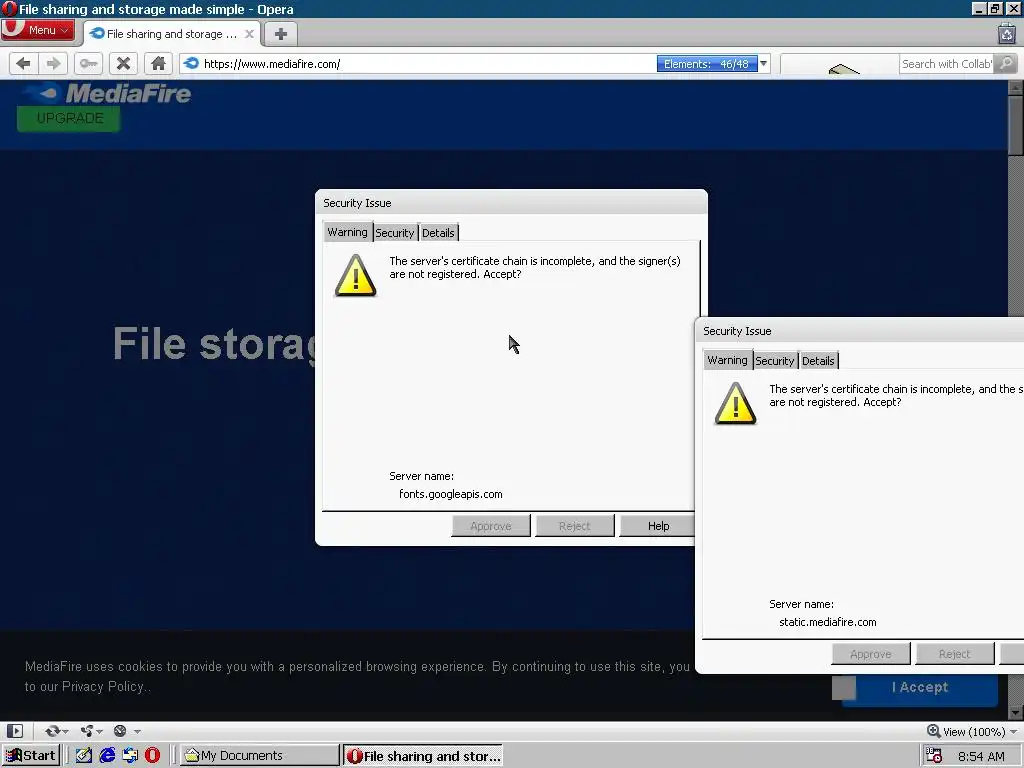Toggle the Opera panel sidebar icon

[x=15, y=731]
